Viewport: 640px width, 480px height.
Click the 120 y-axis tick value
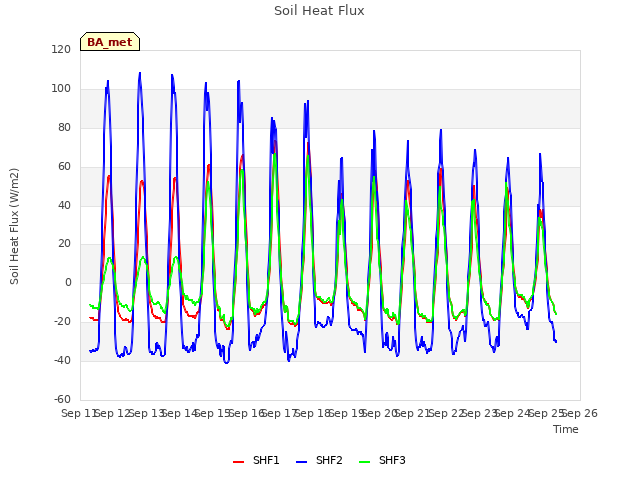coord(61,49)
